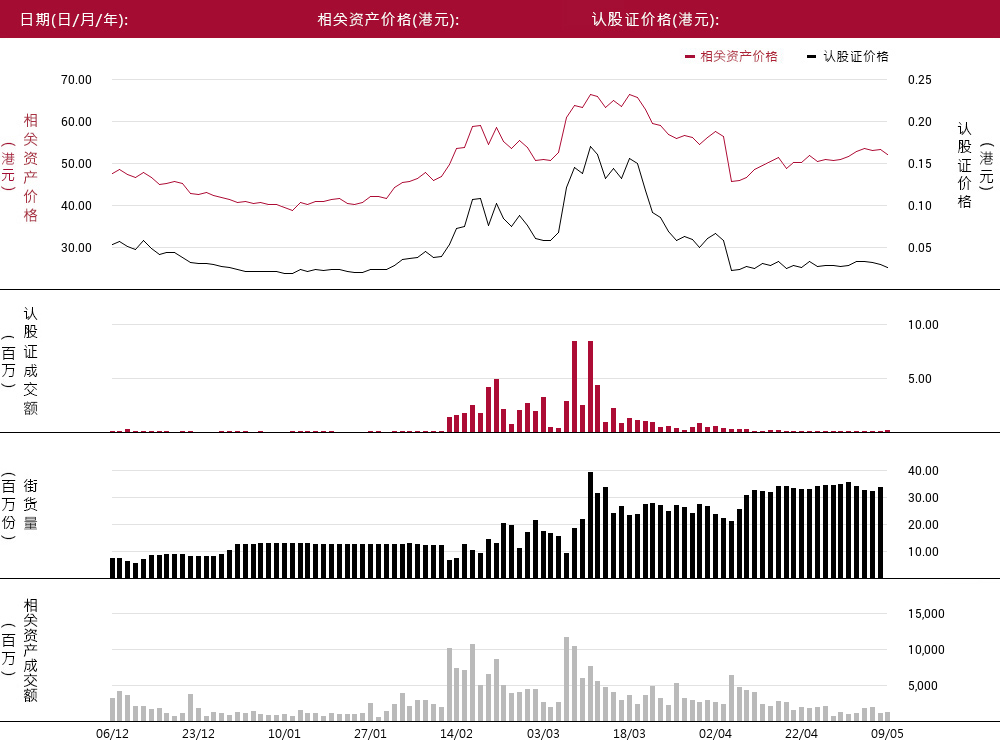Select the 14/02 date tick label
Image resolution: width=1000 pixels, height=751 pixels.
point(457,734)
